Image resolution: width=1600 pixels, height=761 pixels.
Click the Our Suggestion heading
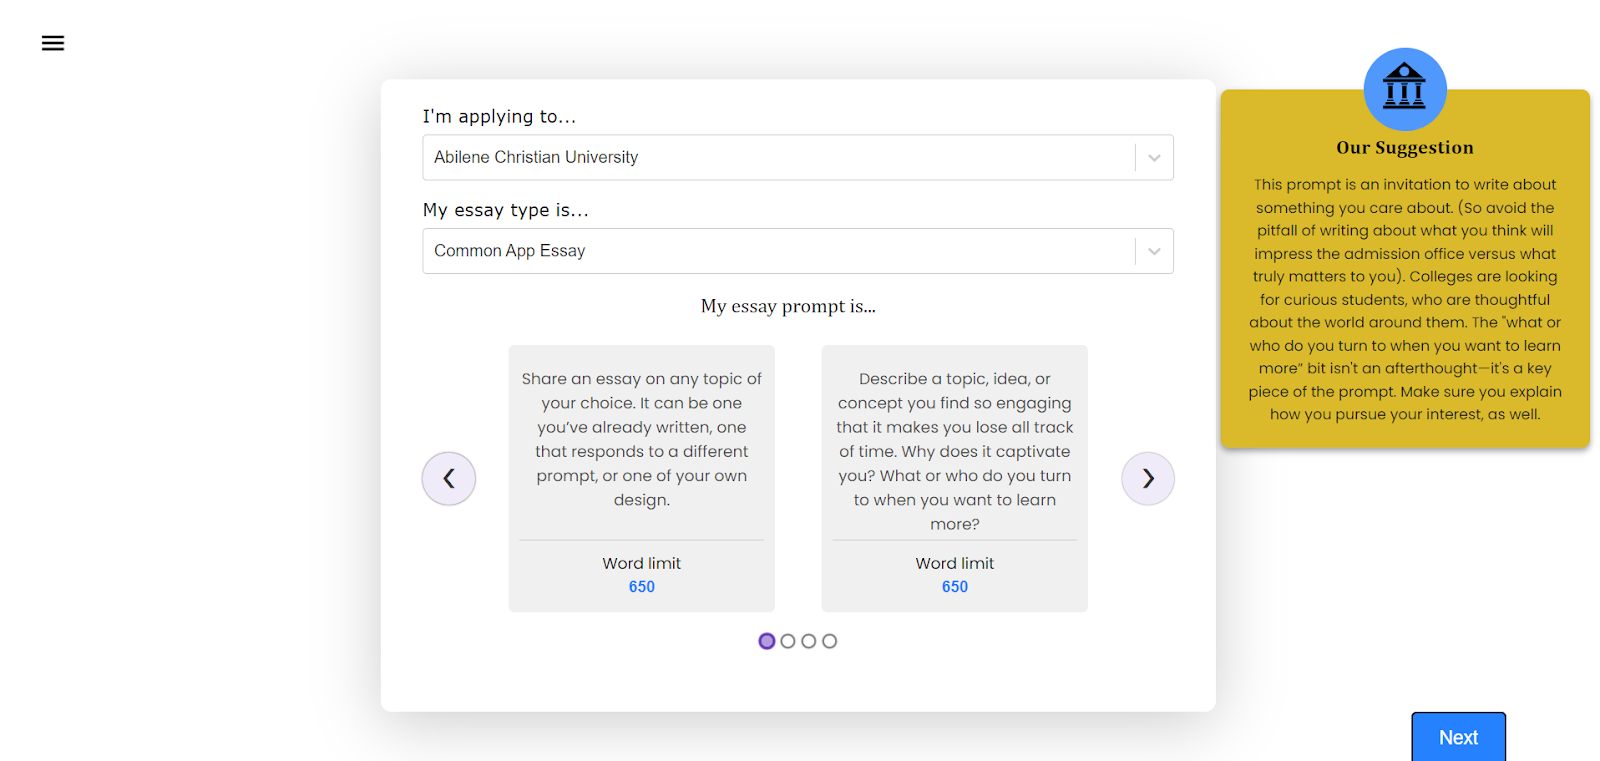1405,148
